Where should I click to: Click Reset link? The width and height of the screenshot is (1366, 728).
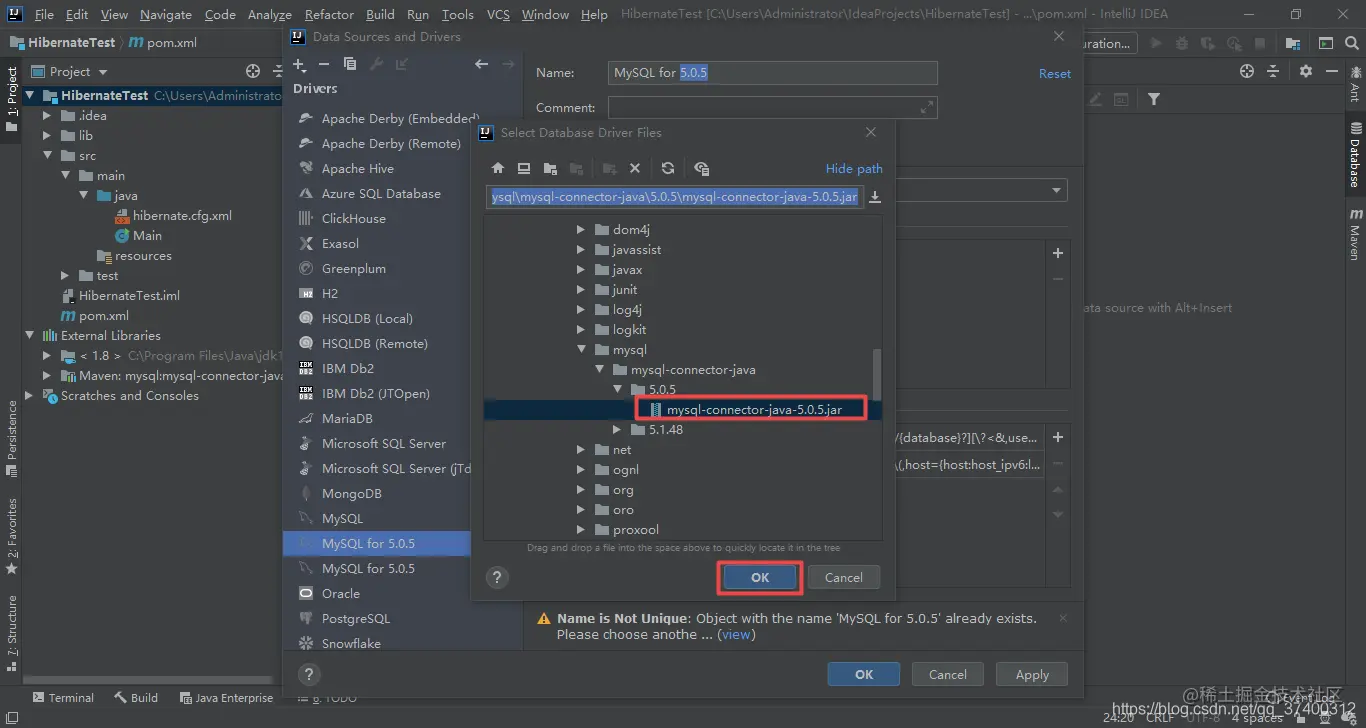[x=1054, y=74]
